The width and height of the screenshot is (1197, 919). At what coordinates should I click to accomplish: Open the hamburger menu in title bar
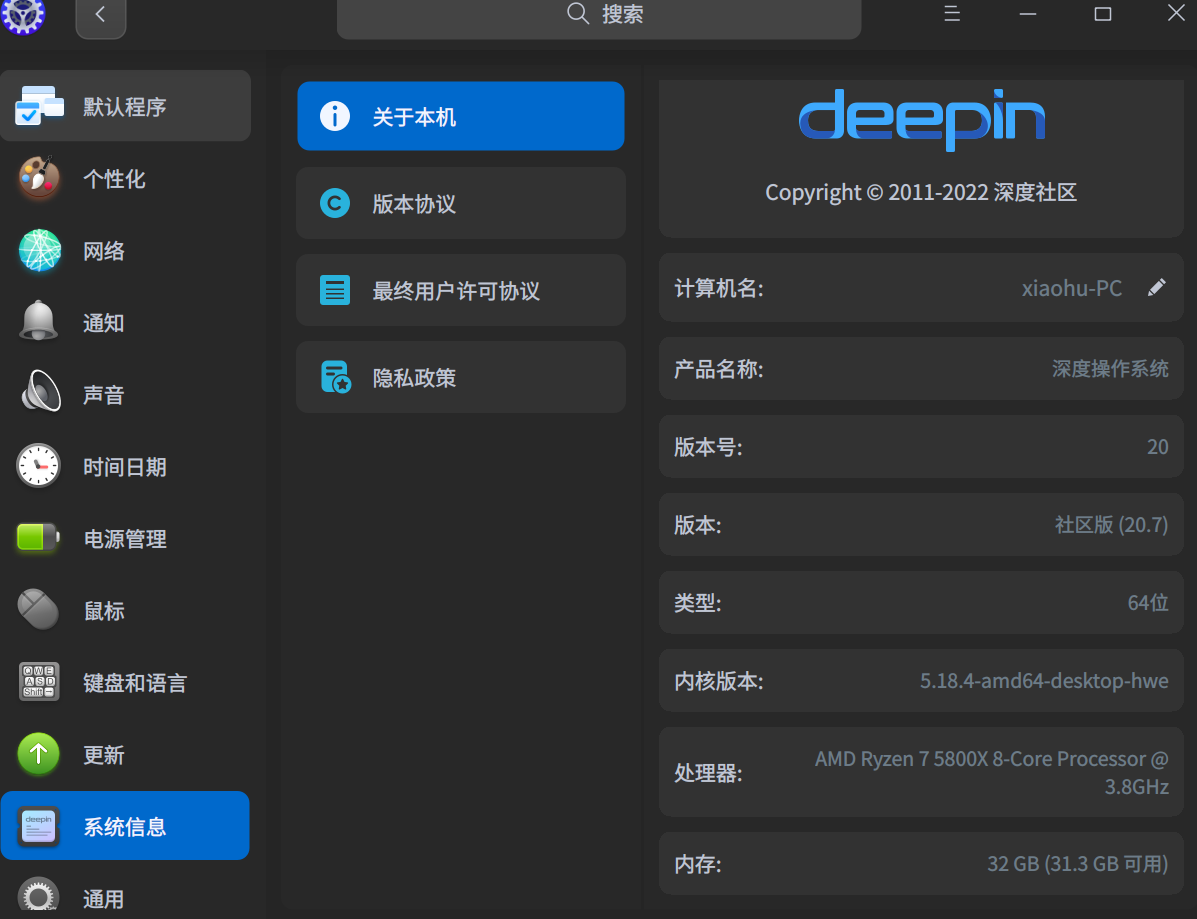pyautogui.click(x=951, y=14)
